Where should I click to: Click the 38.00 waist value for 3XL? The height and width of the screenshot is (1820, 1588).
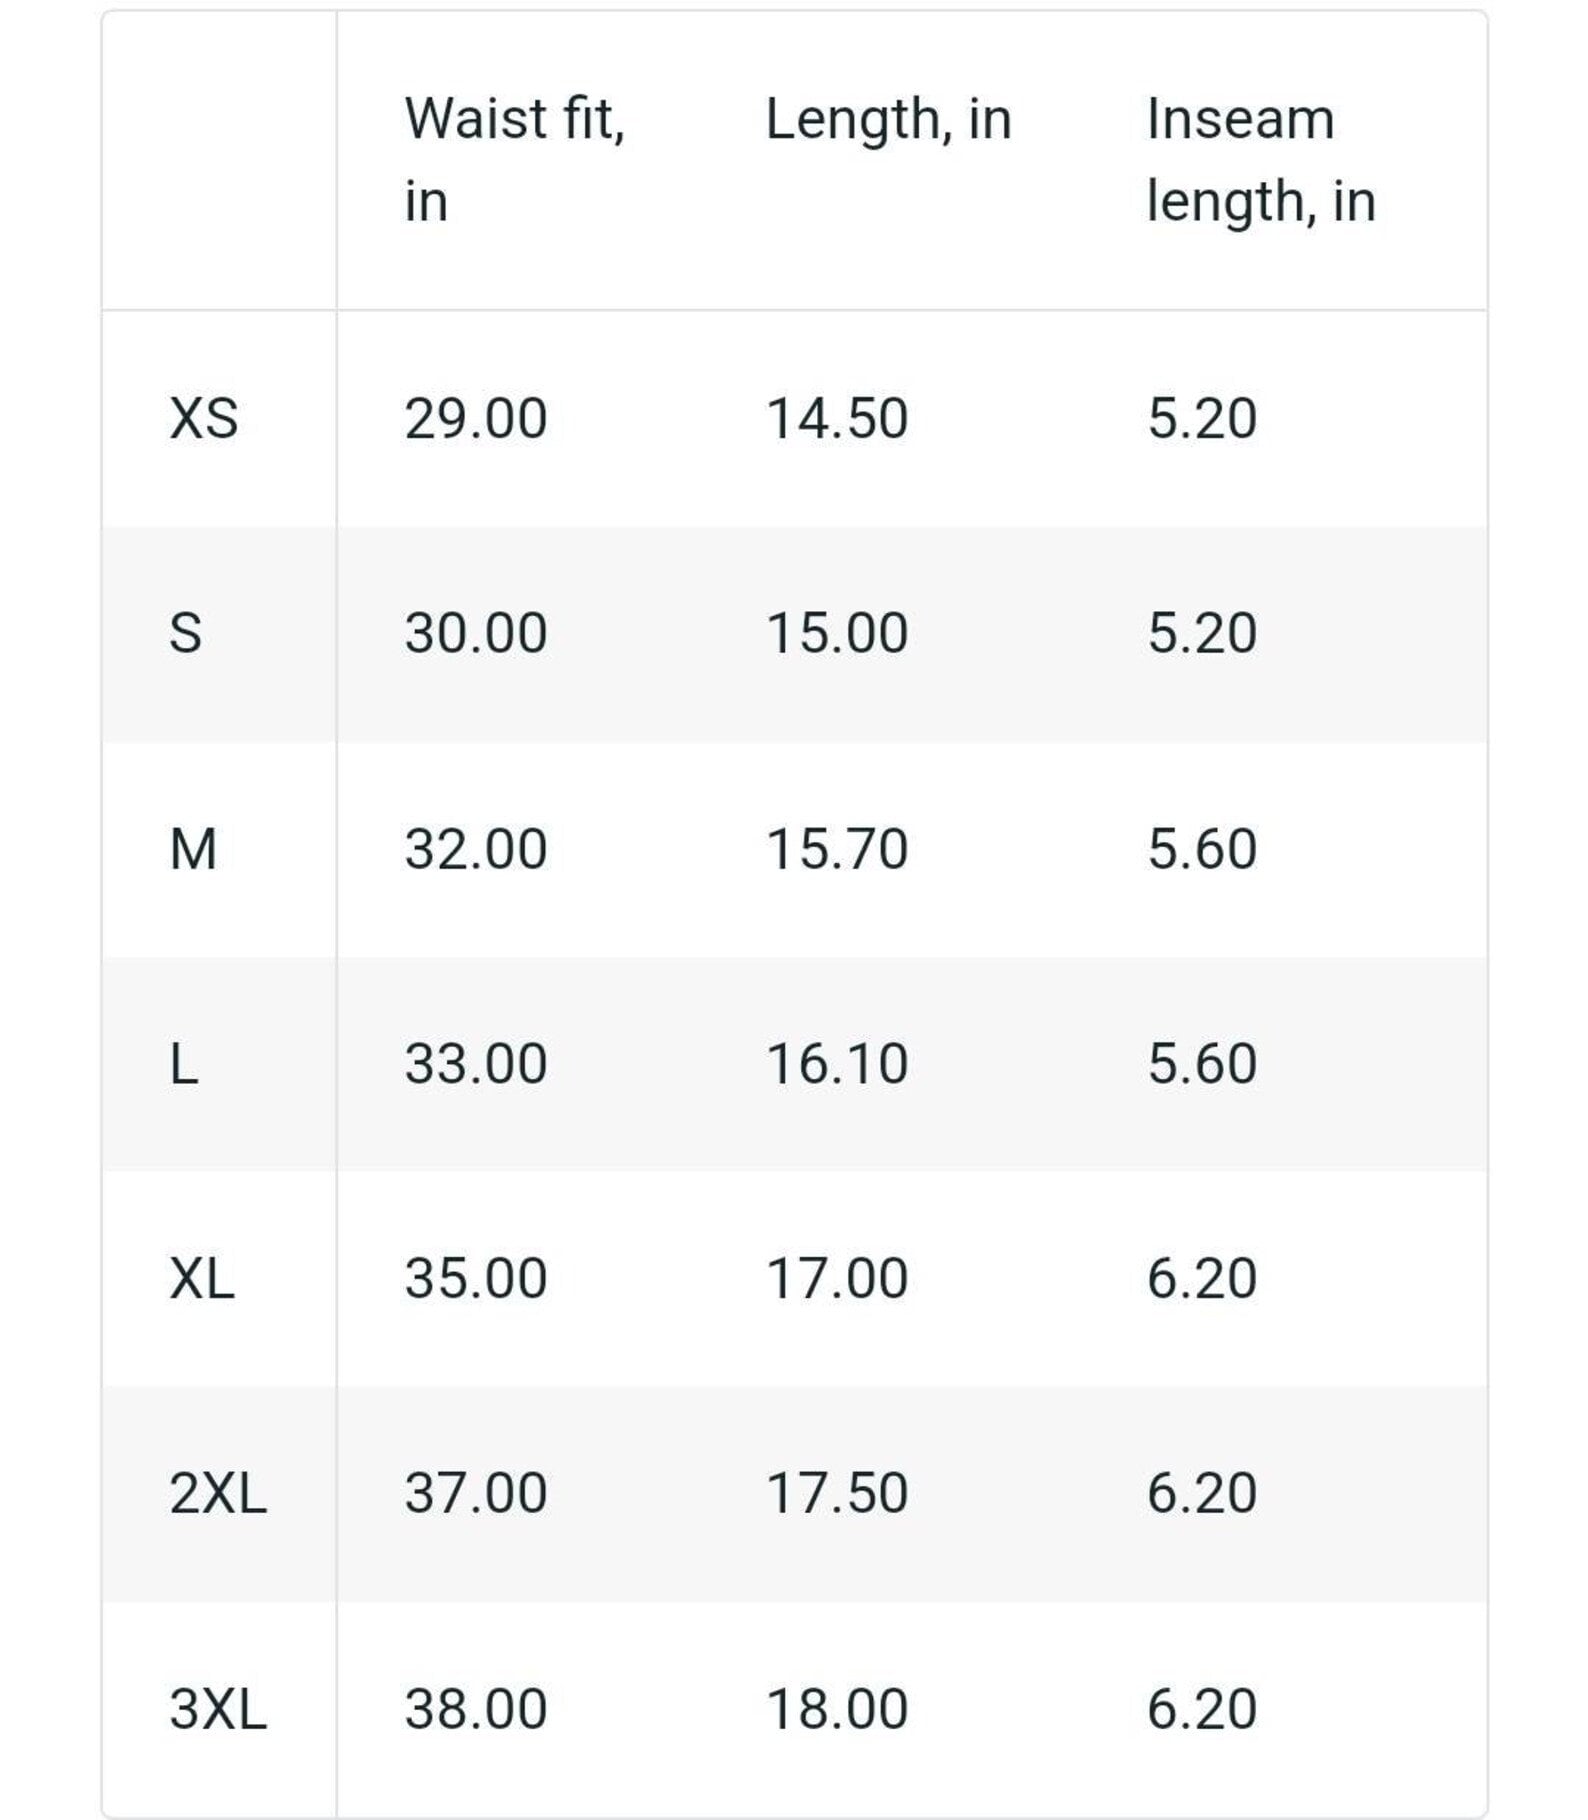coord(475,1708)
